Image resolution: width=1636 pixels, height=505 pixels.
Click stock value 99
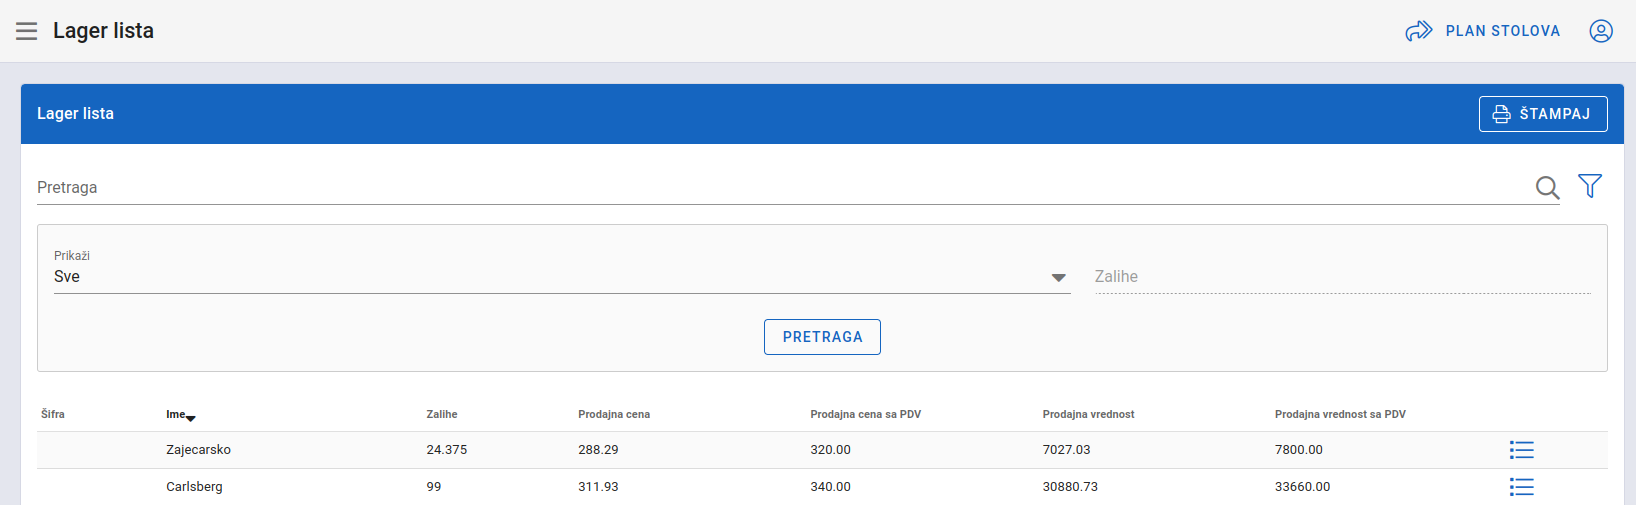tap(434, 487)
